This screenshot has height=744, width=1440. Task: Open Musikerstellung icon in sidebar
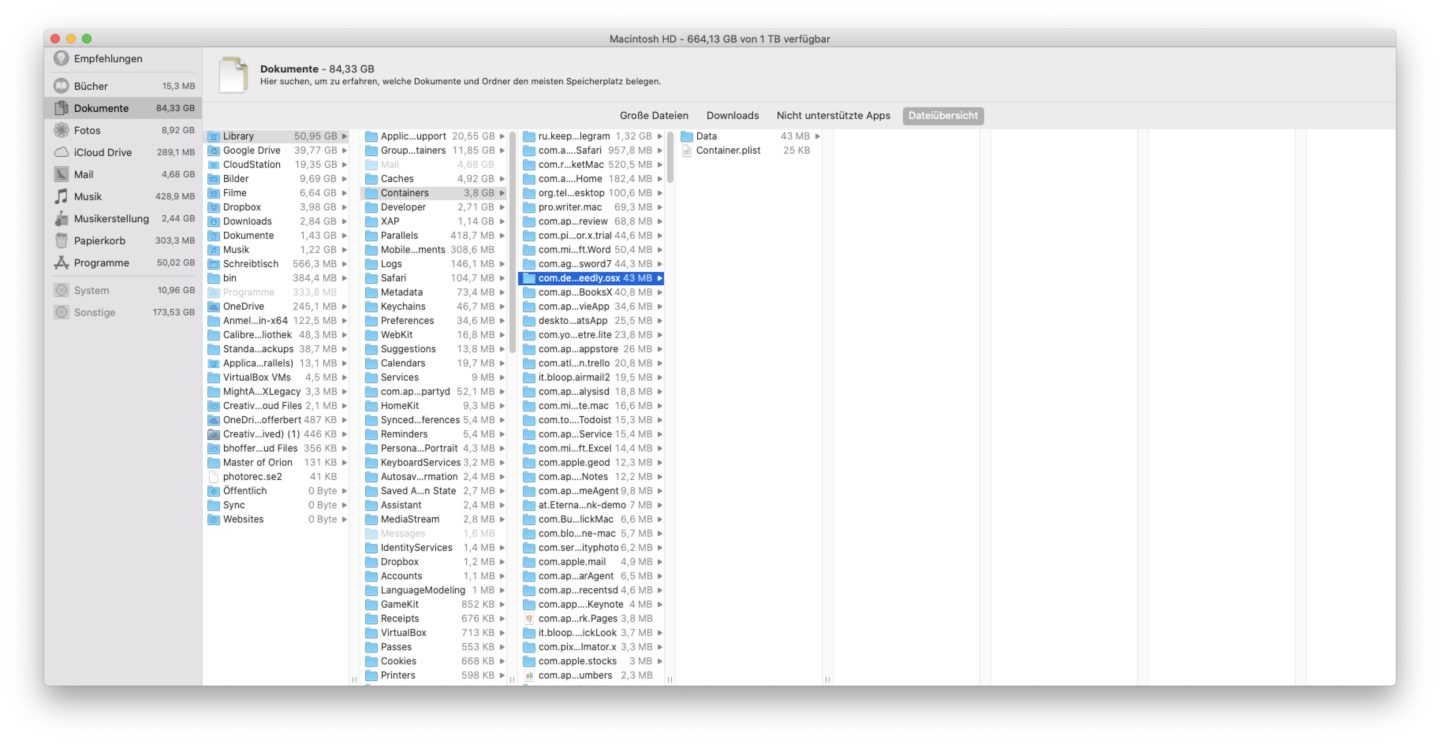click(x=62, y=218)
